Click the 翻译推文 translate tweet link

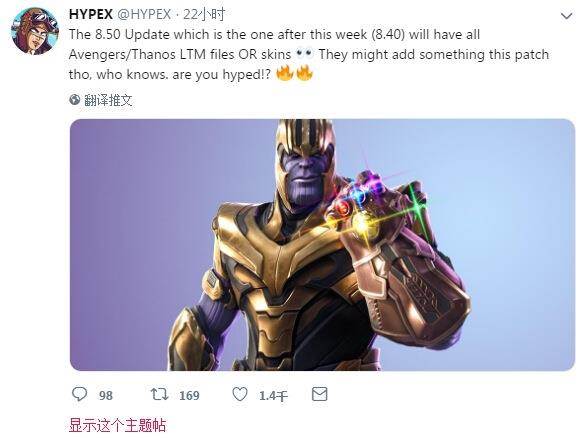(x=108, y=100)
